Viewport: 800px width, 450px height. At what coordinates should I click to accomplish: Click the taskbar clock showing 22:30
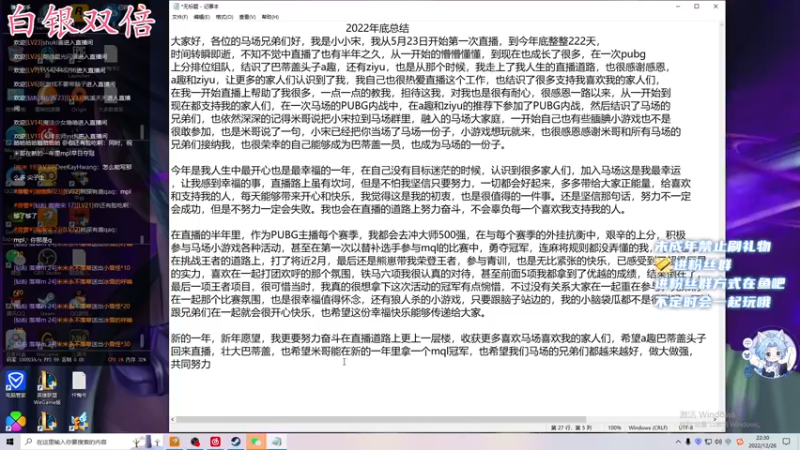762,442
